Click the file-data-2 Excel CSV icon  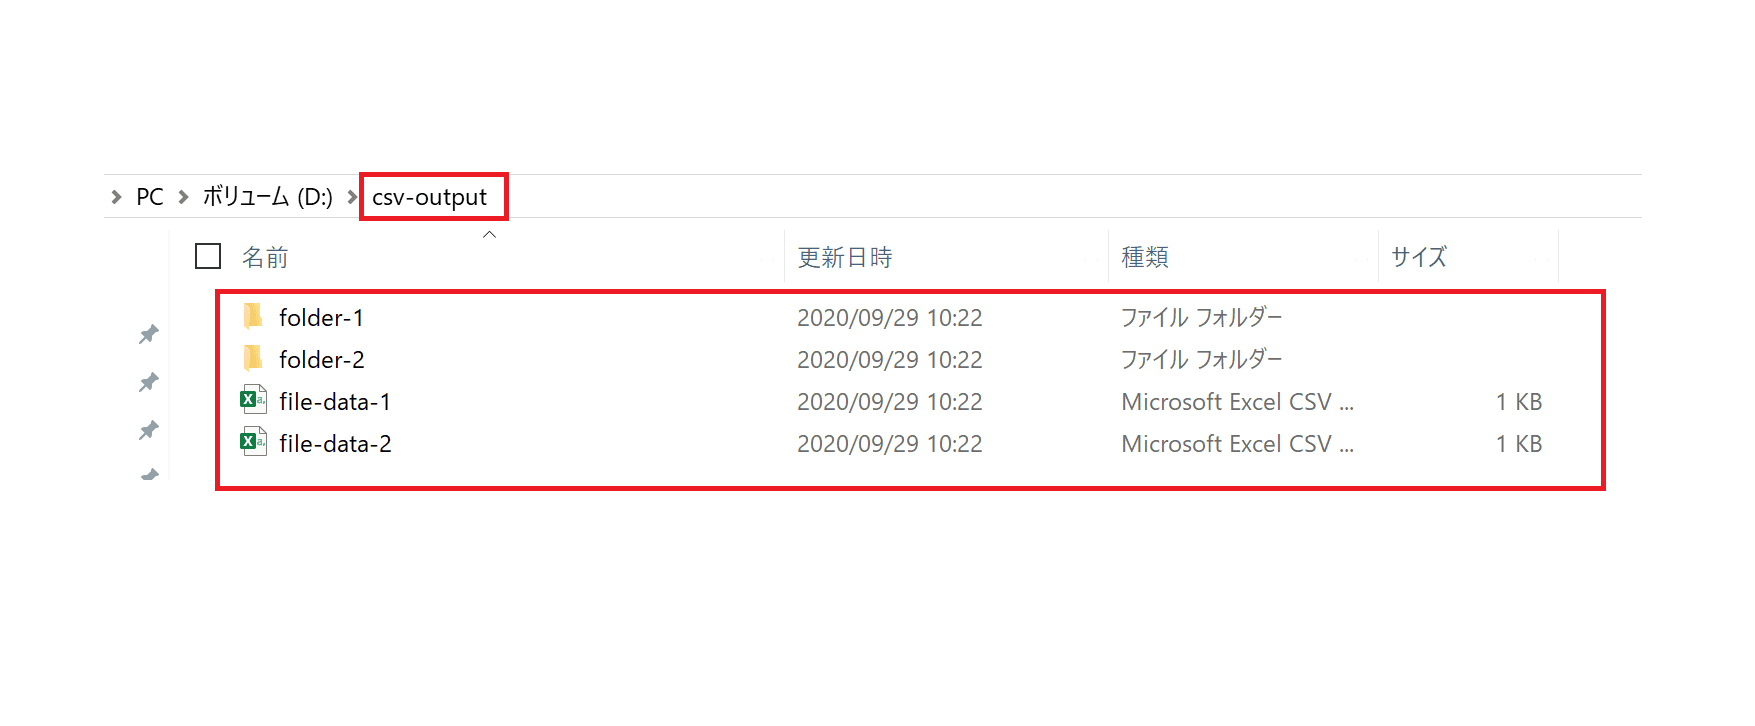253,442
